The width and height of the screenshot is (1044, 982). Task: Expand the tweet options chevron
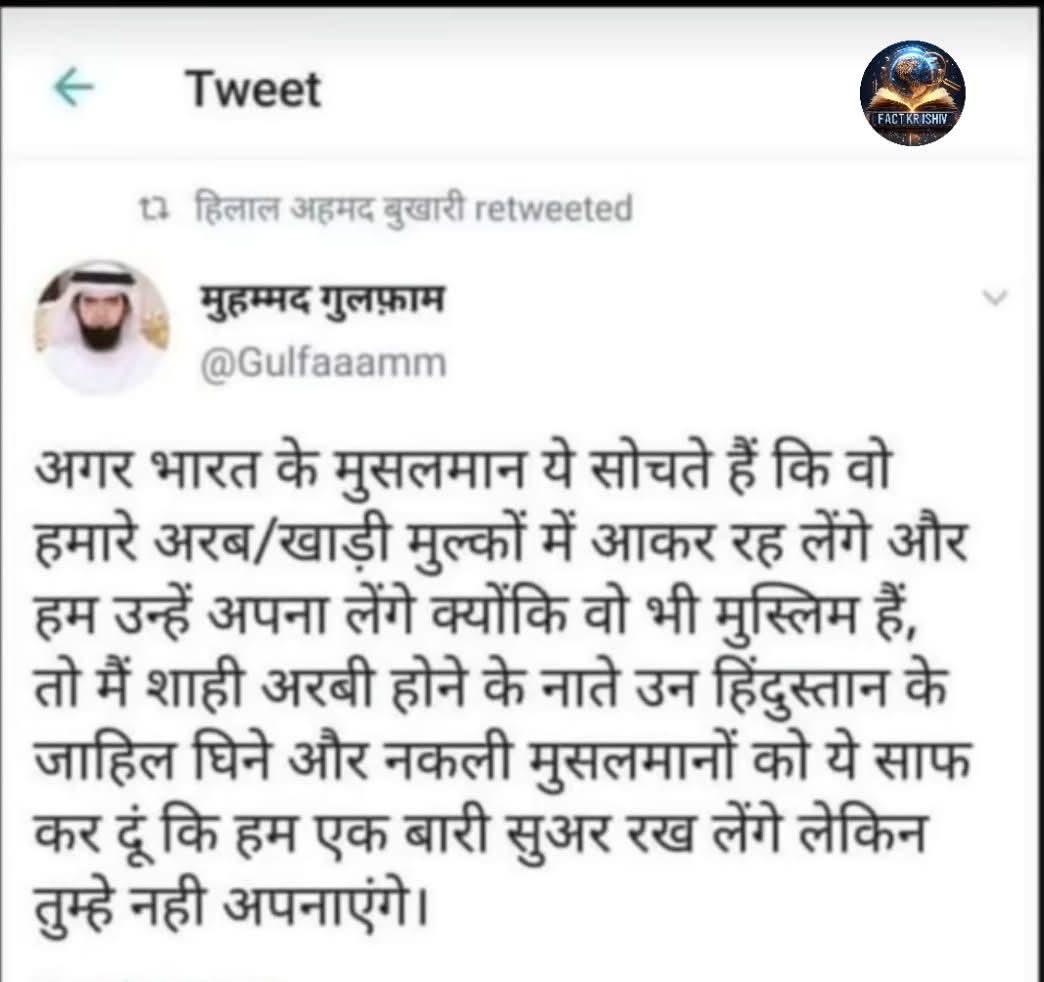point(995,297)
